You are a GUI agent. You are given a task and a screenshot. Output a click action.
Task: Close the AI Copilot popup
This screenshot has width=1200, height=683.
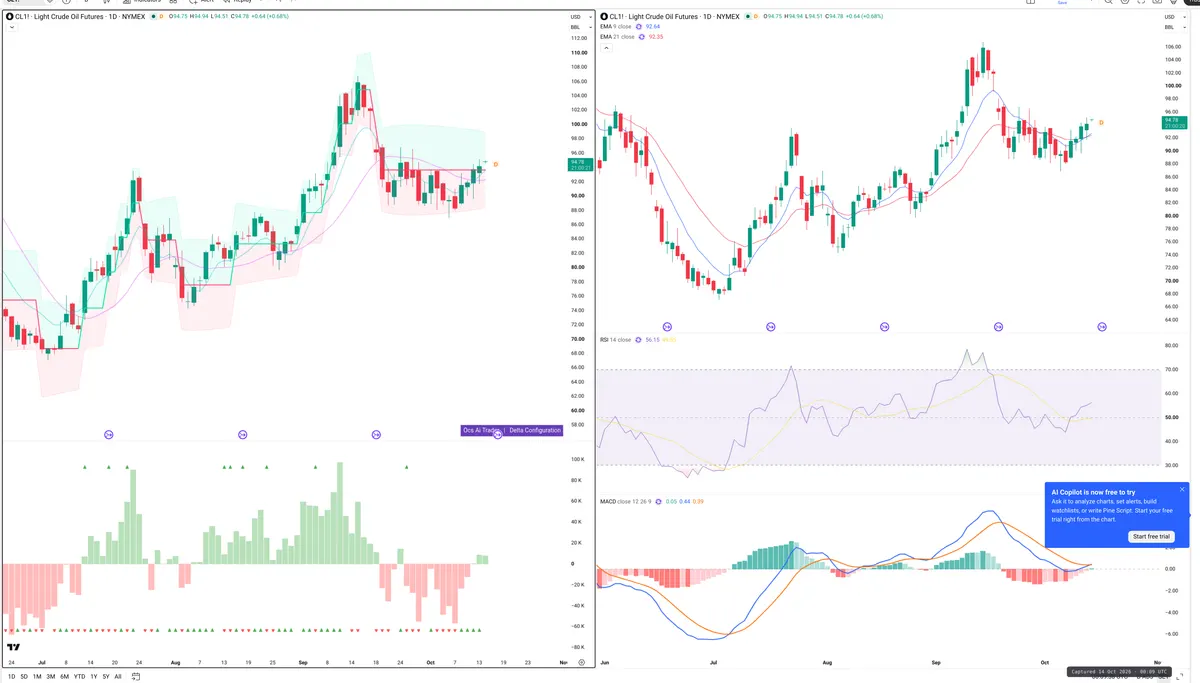pos(1181,489)
